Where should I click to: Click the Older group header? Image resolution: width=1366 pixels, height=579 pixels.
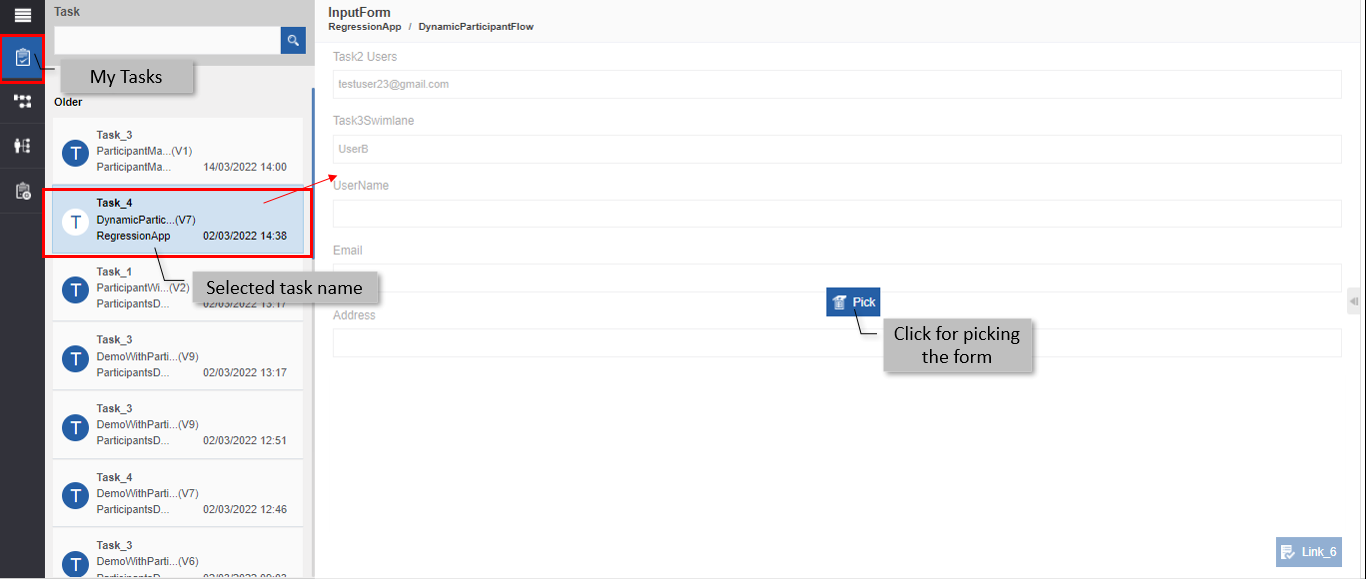pos(68,102)
